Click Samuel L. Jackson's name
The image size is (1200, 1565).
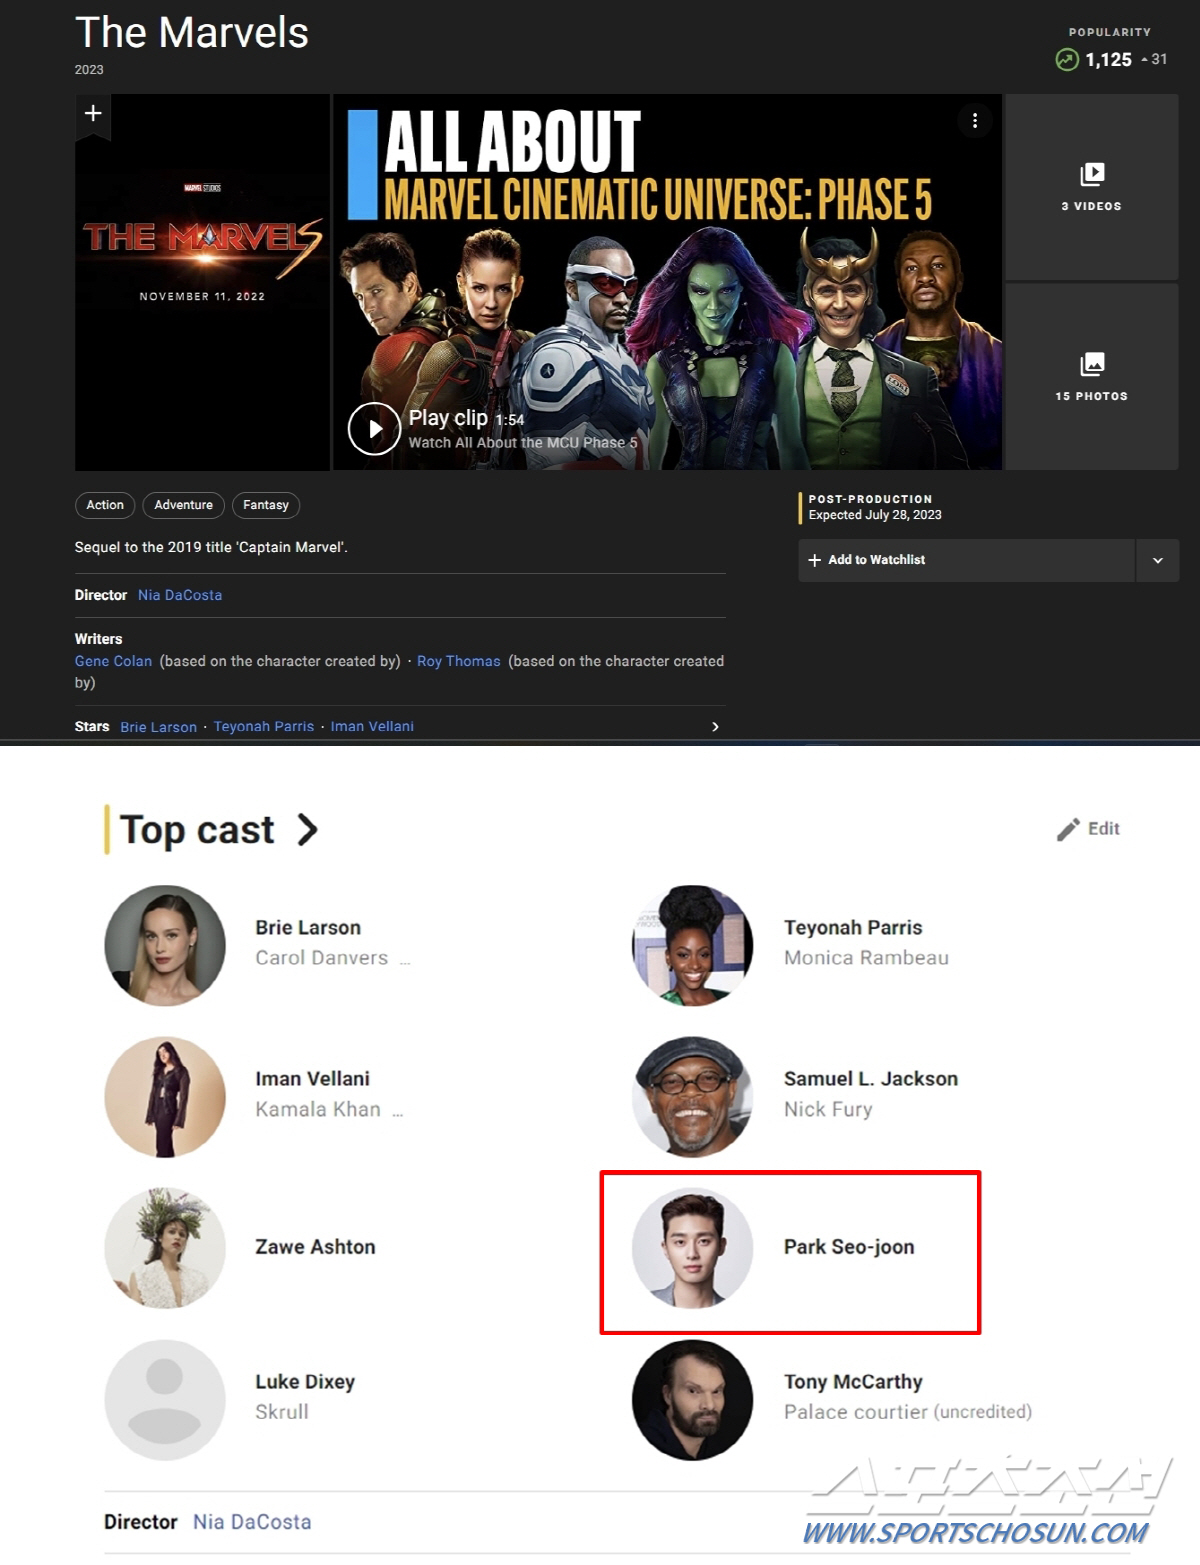click(870, 1079)
